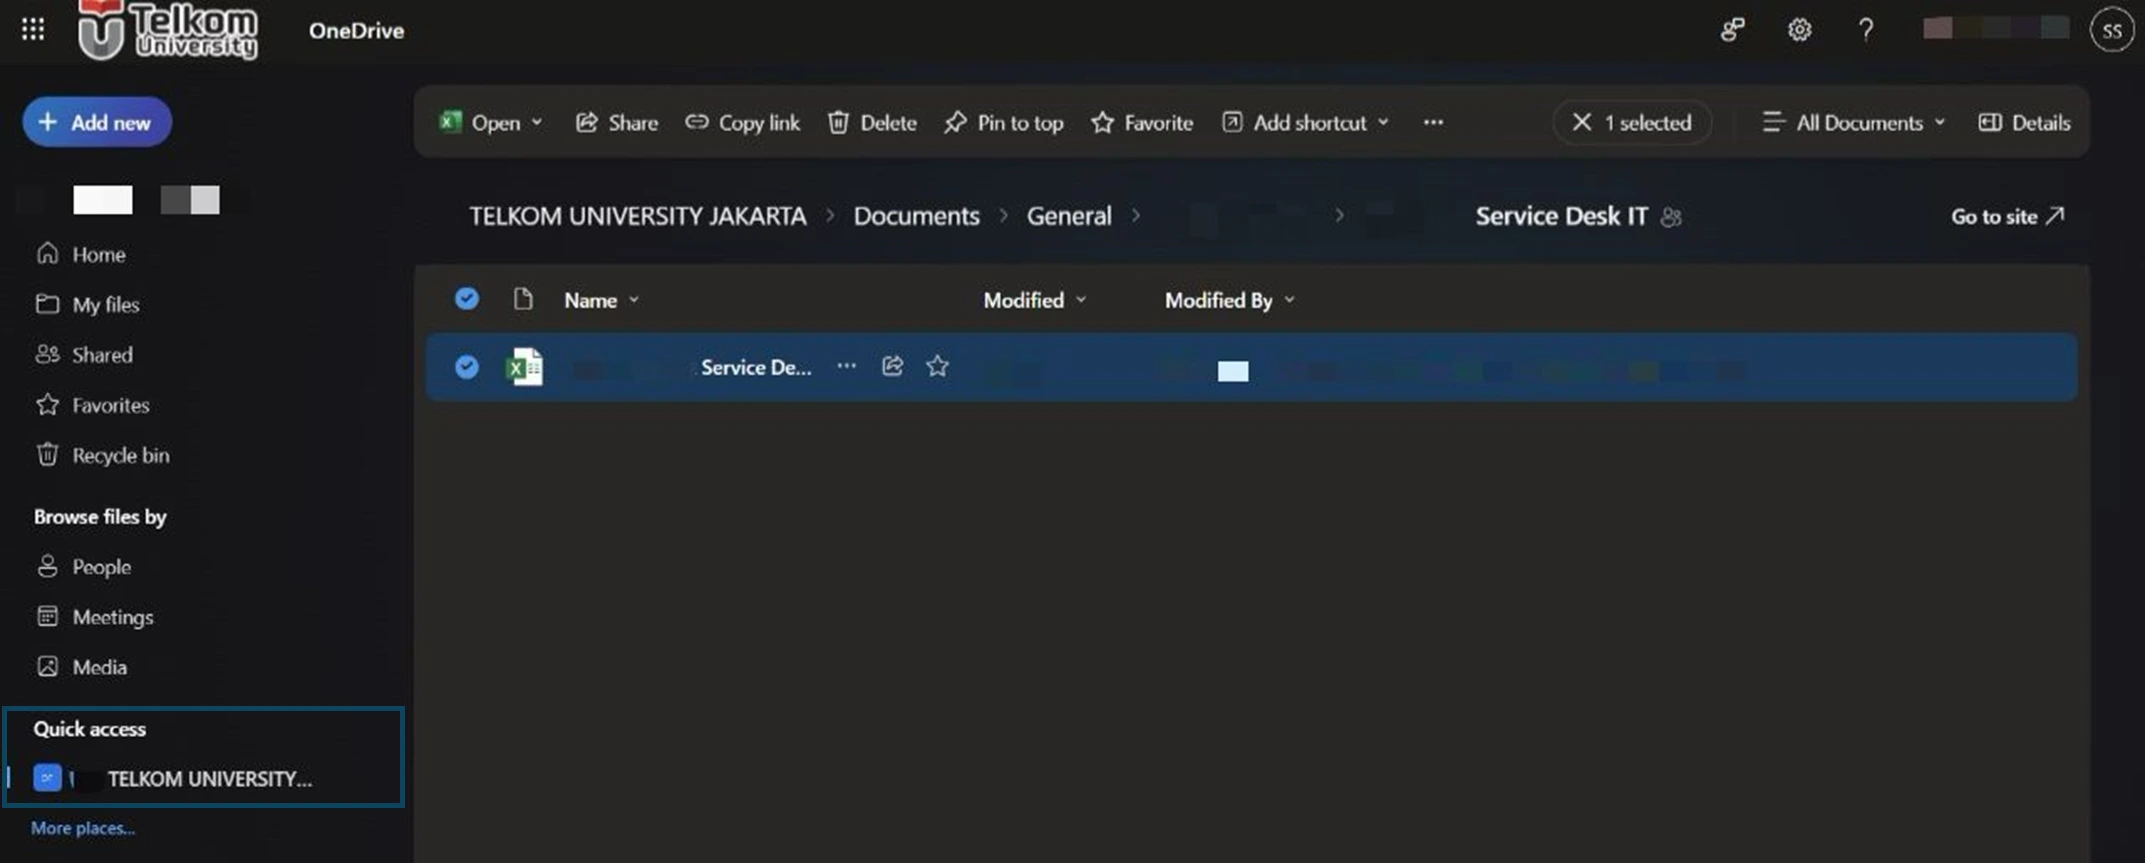2145x863 pixels.
Task: Uncheck the Service De... file row checkbox
Action: [466, 367]
